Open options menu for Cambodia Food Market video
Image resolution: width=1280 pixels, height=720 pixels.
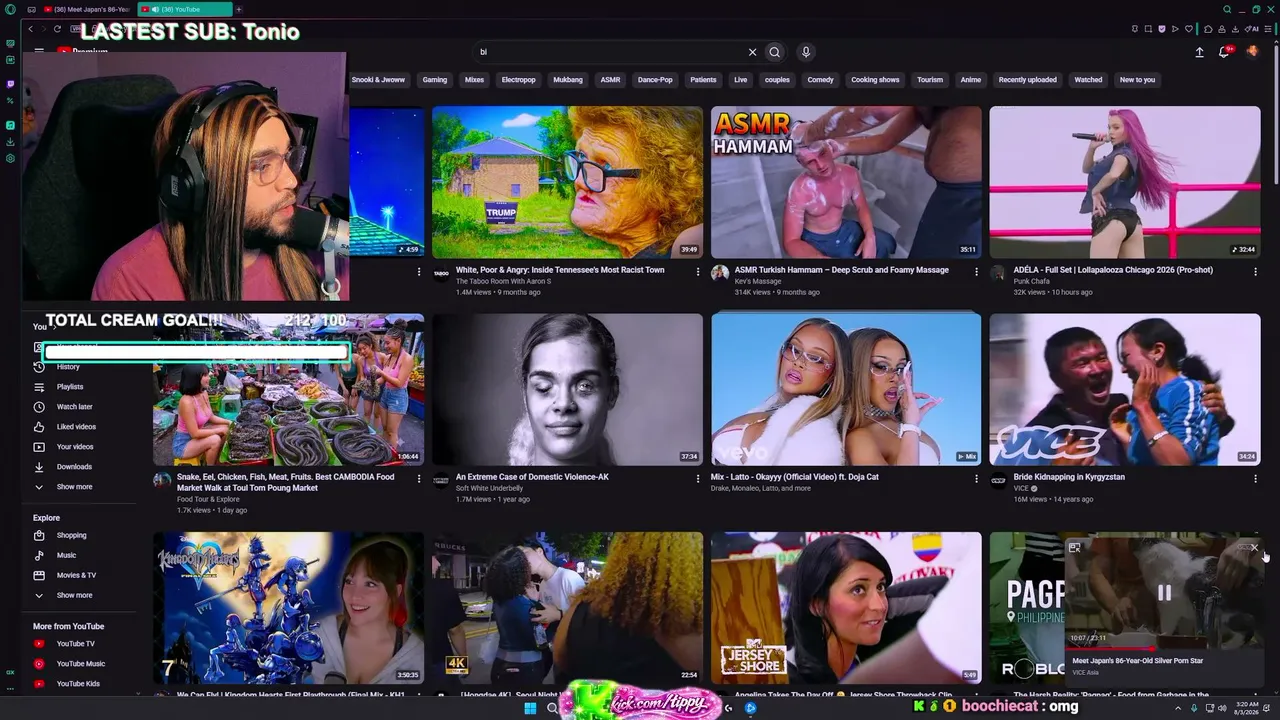click(419, 478)
